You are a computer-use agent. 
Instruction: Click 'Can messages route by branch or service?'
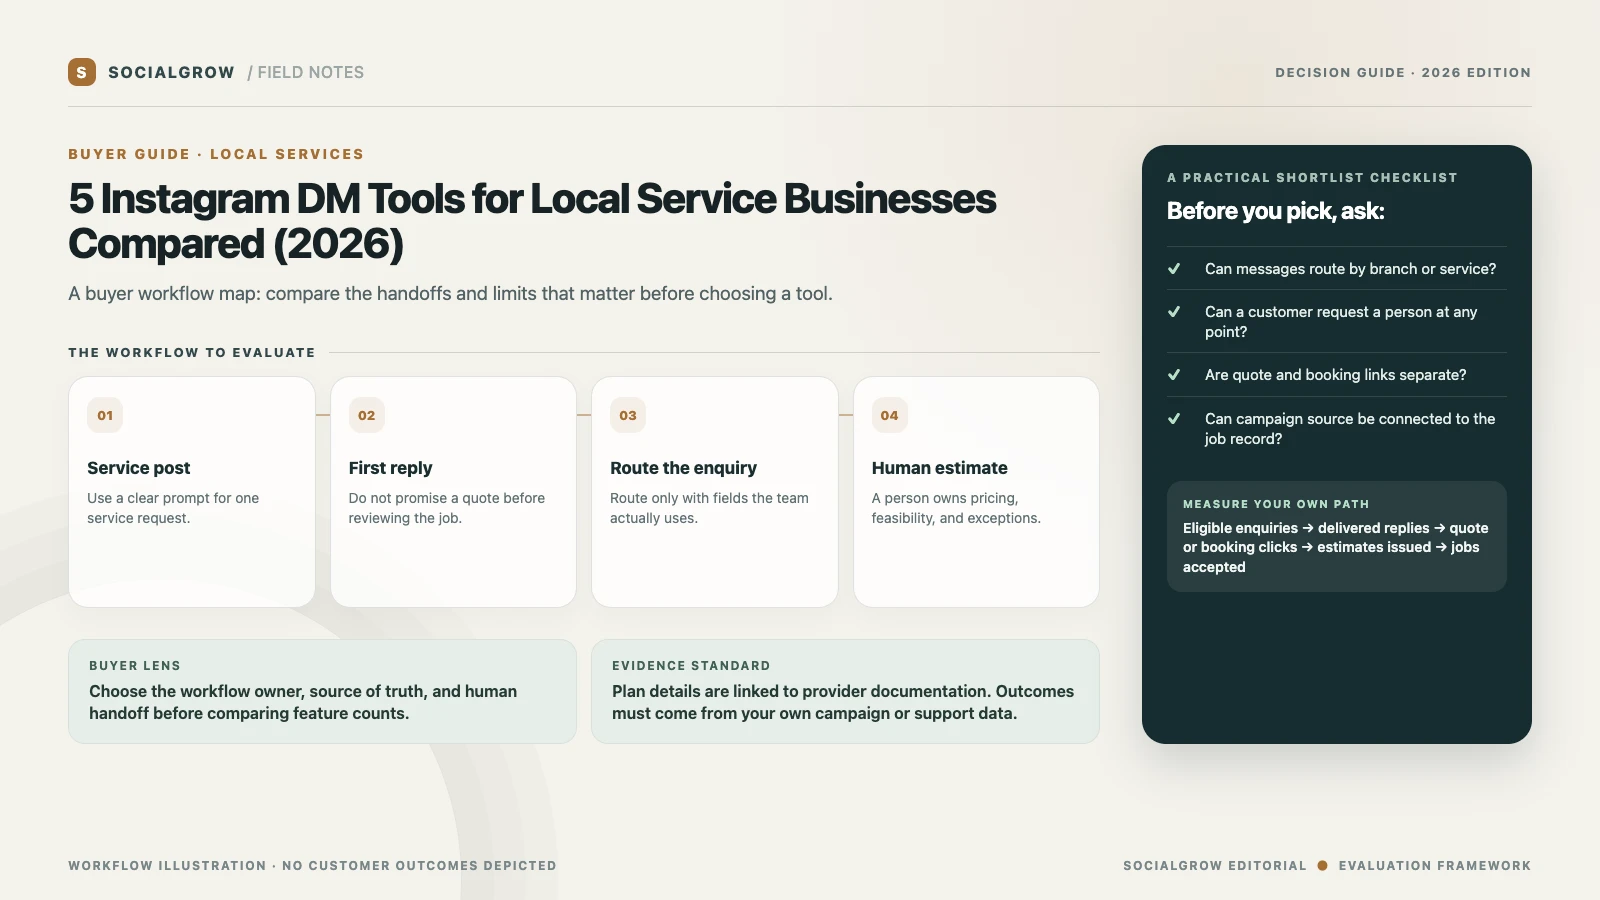[x=1351, y=269]
